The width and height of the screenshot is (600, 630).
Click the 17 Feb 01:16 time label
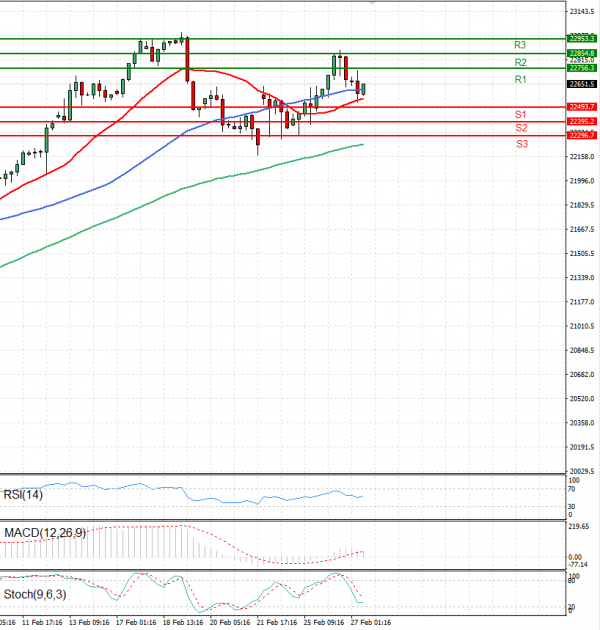pos(136,622)
